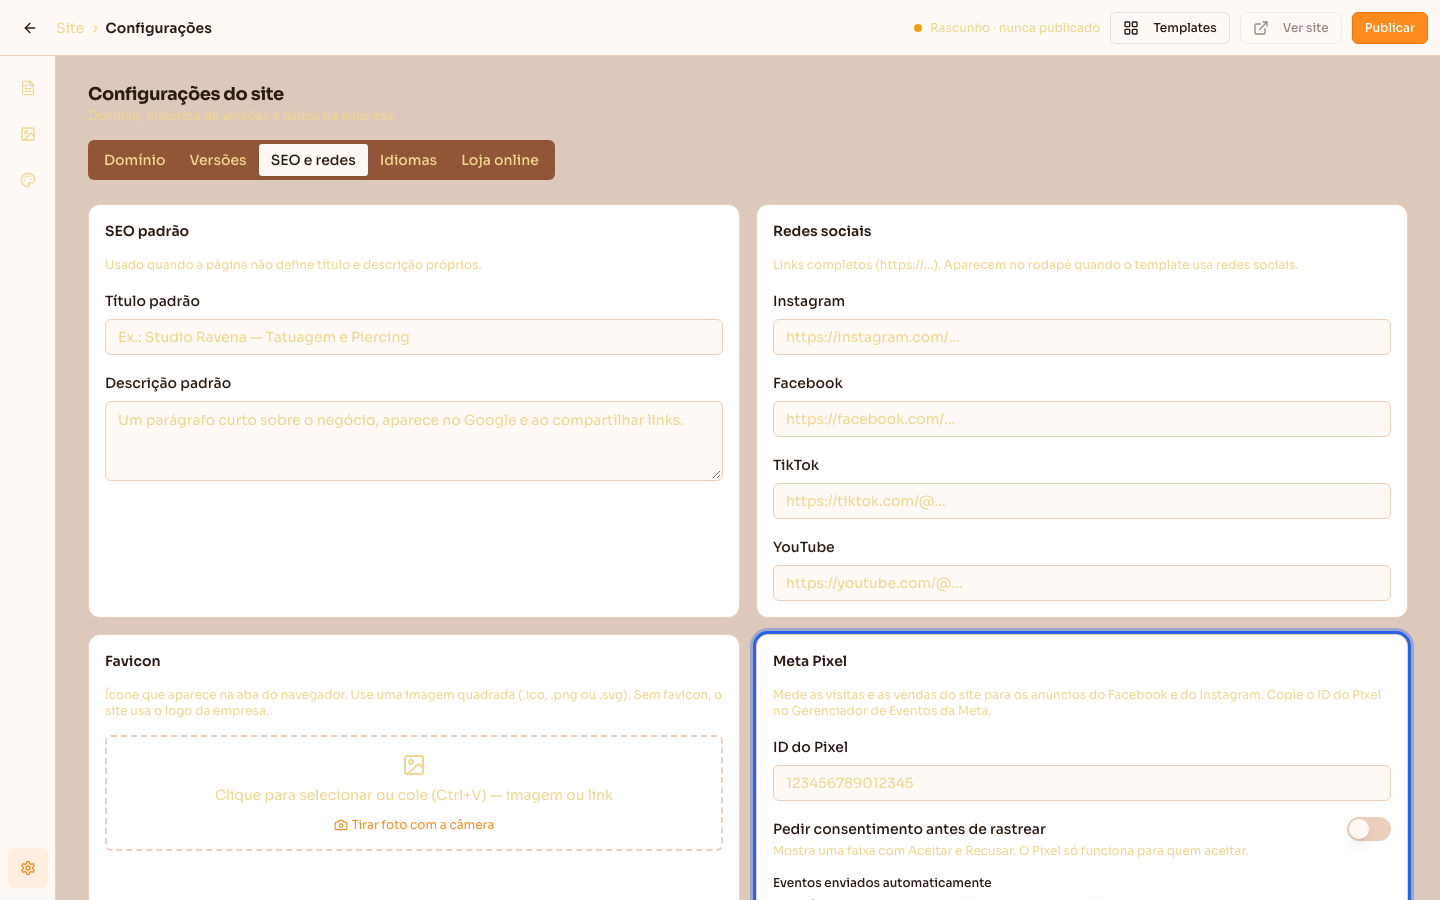Focus the Título padrão field
1440x900 pixels.
click(x=414, y=337)
